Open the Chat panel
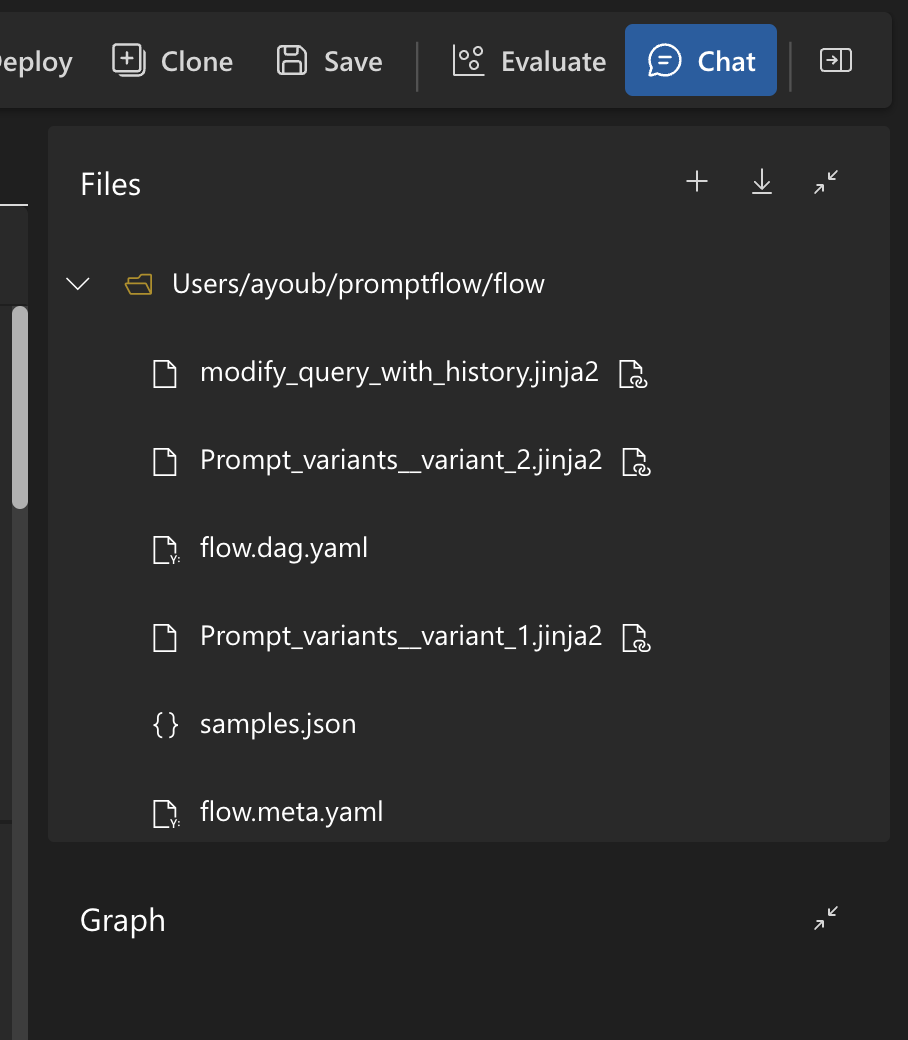Viewport: 908px width, 1040px height. [700, 60]
